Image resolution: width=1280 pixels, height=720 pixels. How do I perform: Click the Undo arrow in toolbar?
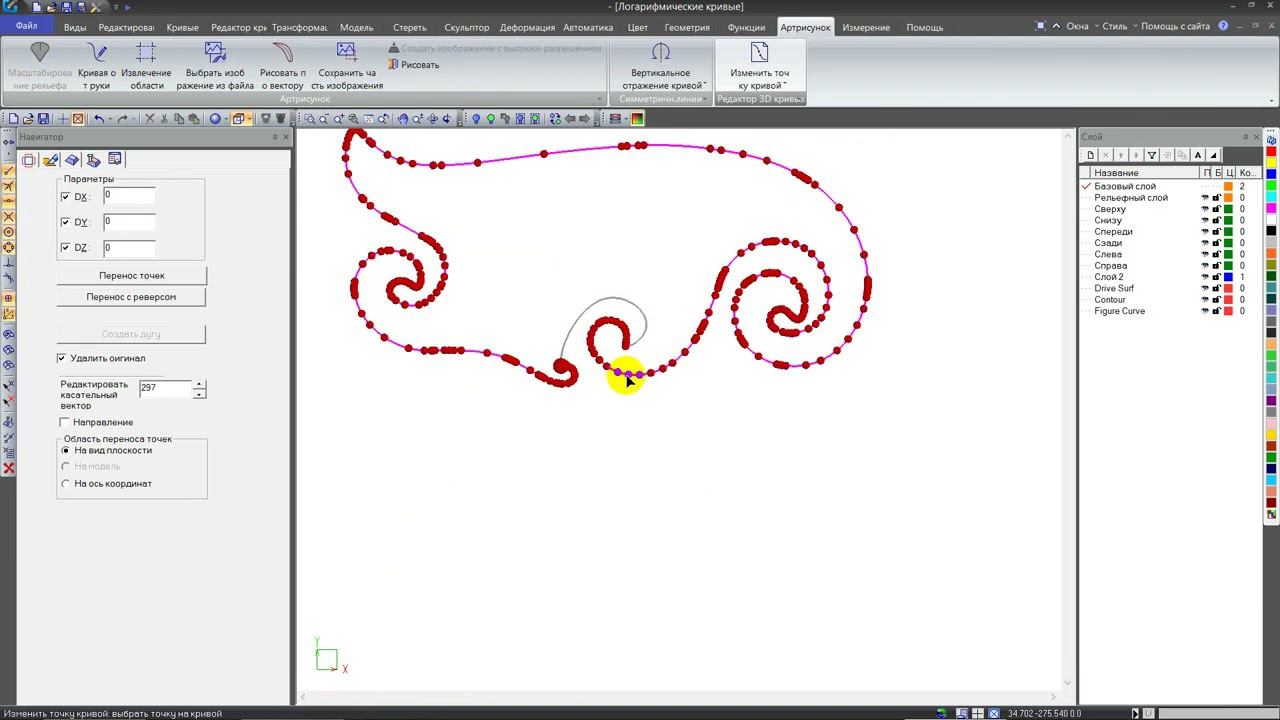coord(99,119)
